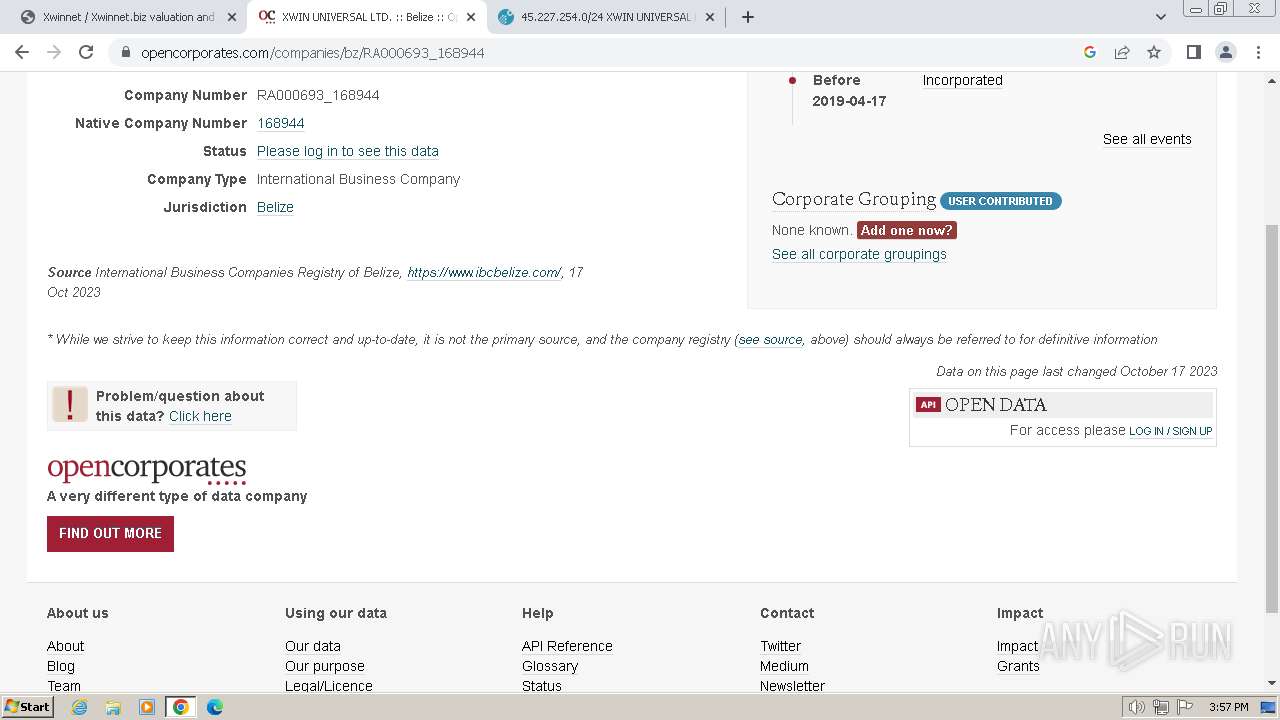1280x720 pixels.
Task: Open the Chrome profile menu
Action: [1225, 52]
